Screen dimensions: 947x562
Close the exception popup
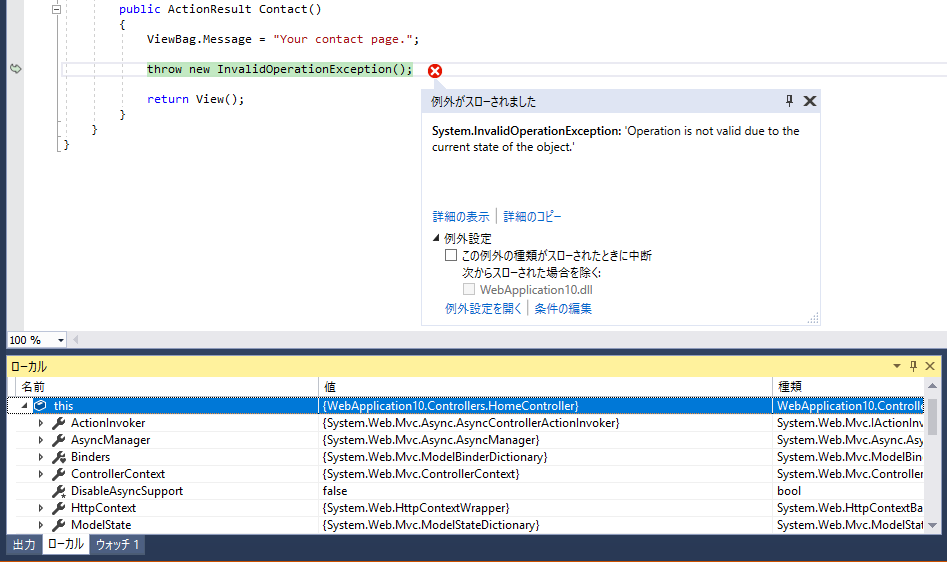coord(810,101)
